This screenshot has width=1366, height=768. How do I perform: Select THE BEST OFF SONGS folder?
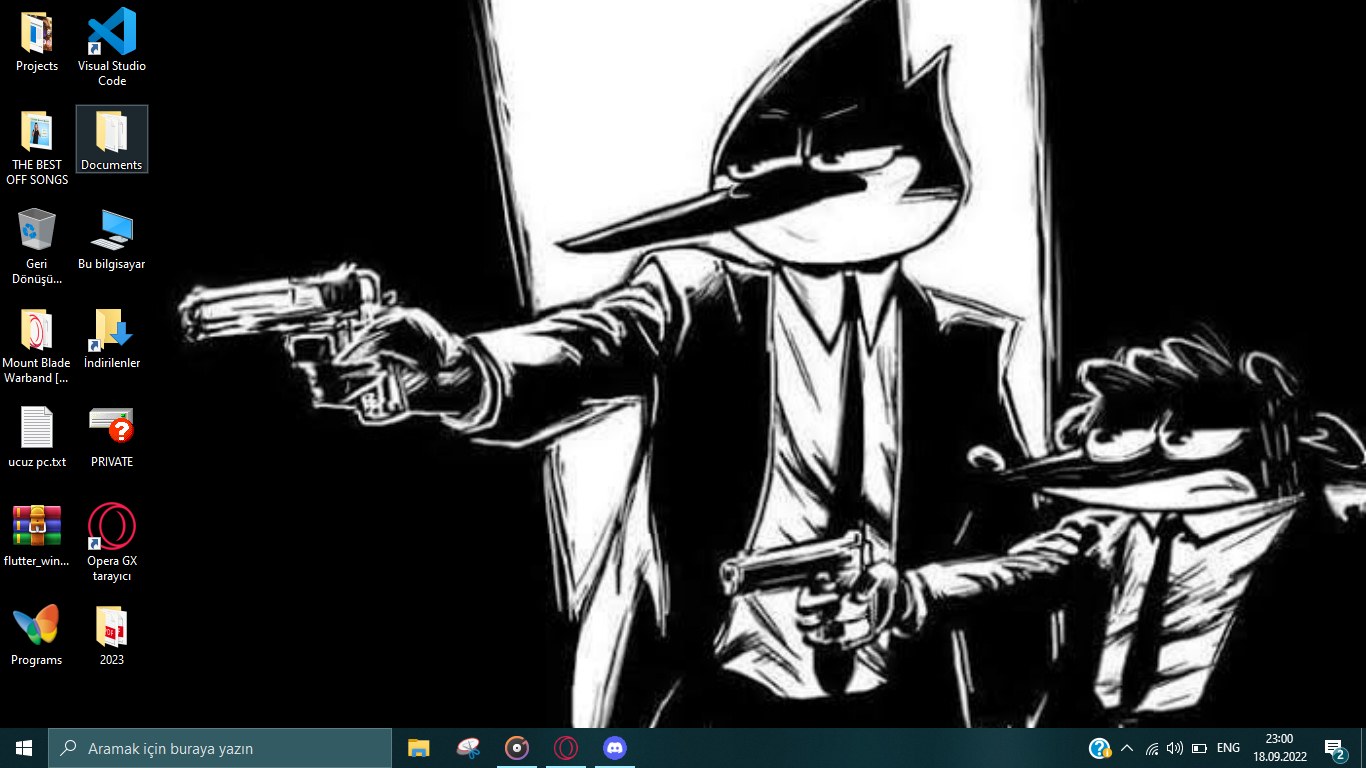(37, 147)
